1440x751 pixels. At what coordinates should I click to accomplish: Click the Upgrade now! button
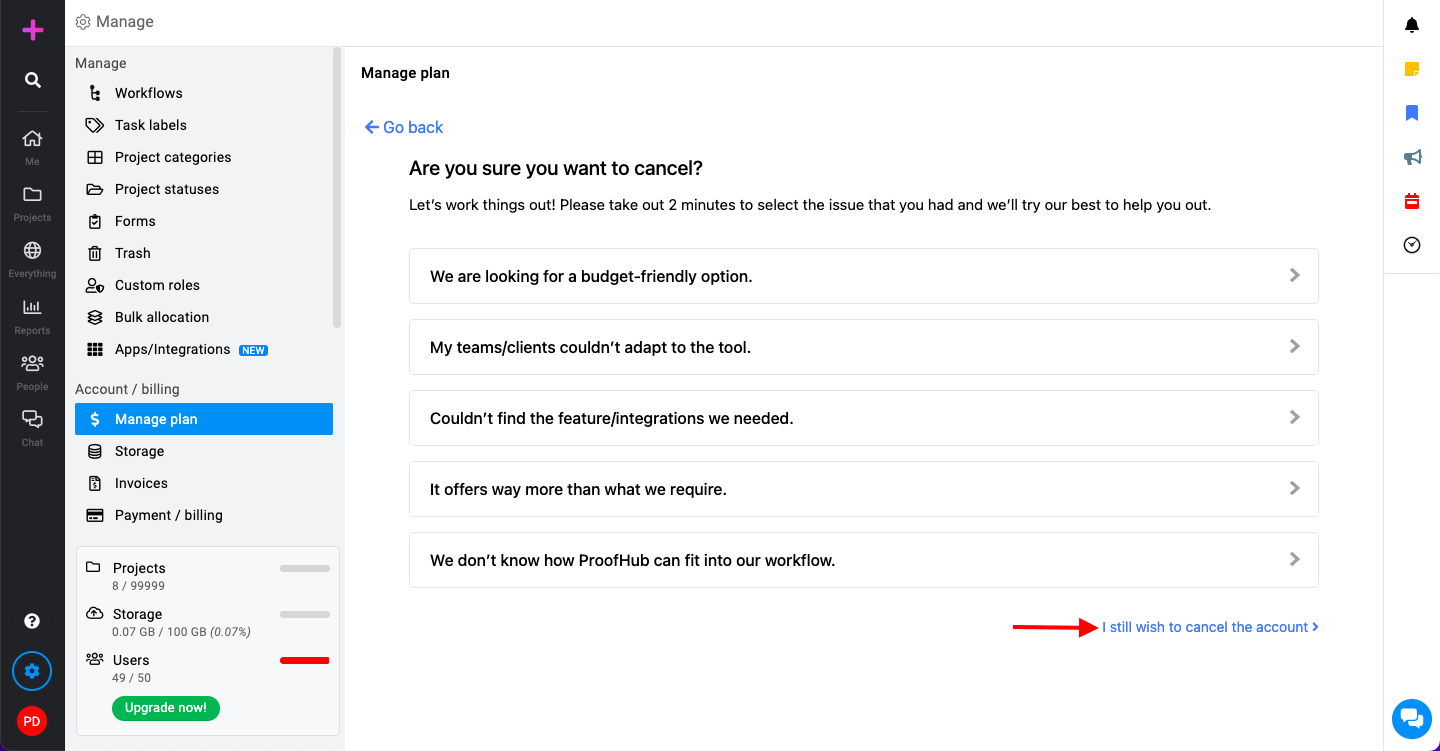pyautogui.click(x=166, y=708)
